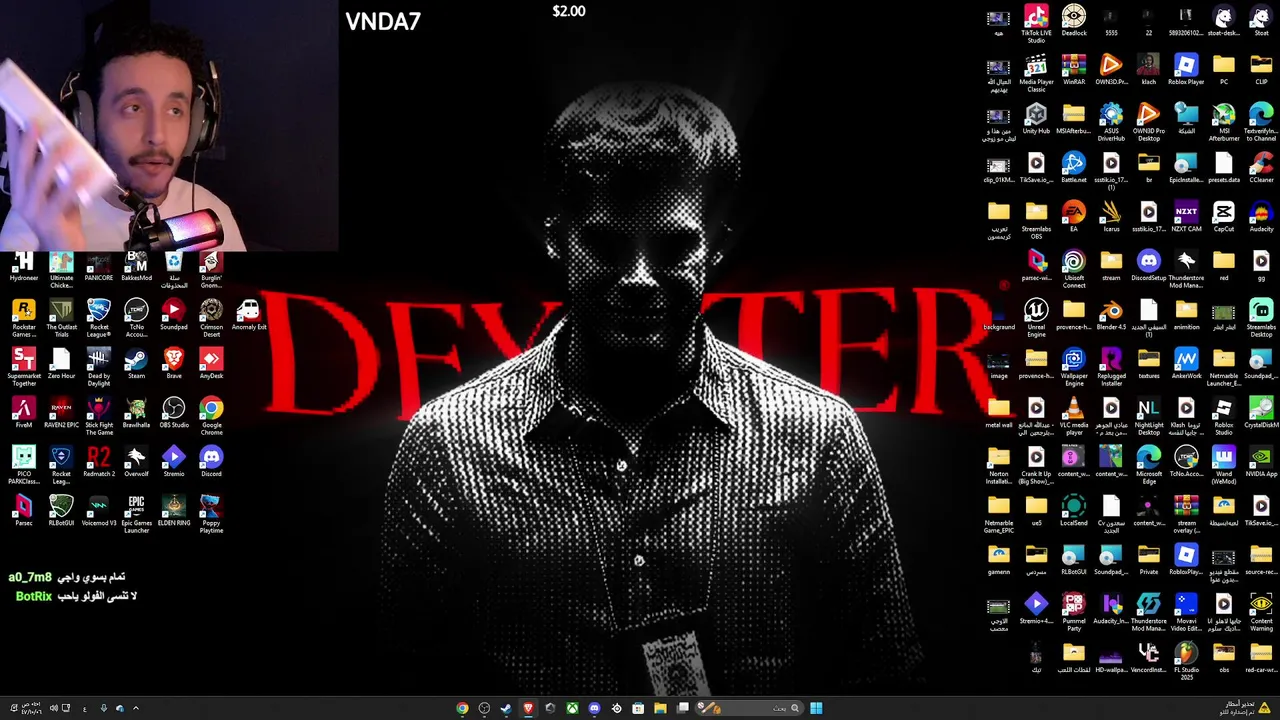This screenshot has width=1280, height=720.
Task: Open the Icarus game shortcut
Action: [x=1111, y=216]
